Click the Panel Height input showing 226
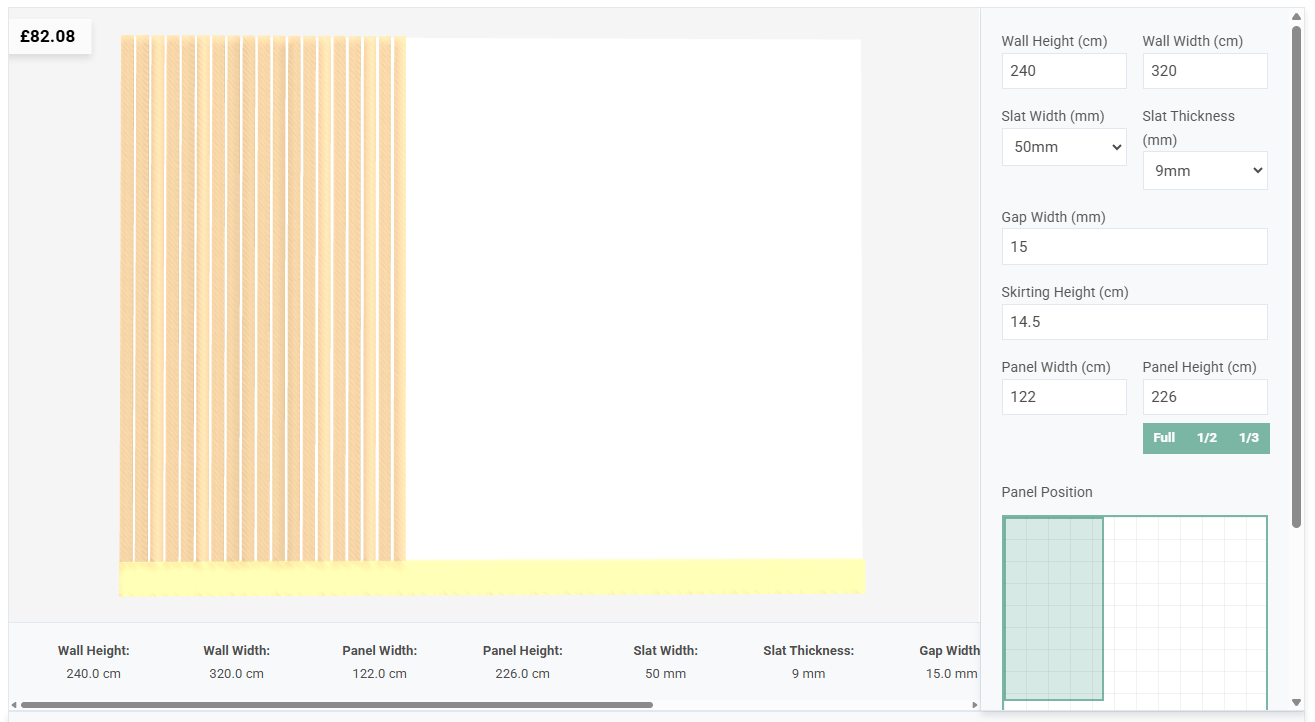1315x722 pixels. (x=1204, y=396)
